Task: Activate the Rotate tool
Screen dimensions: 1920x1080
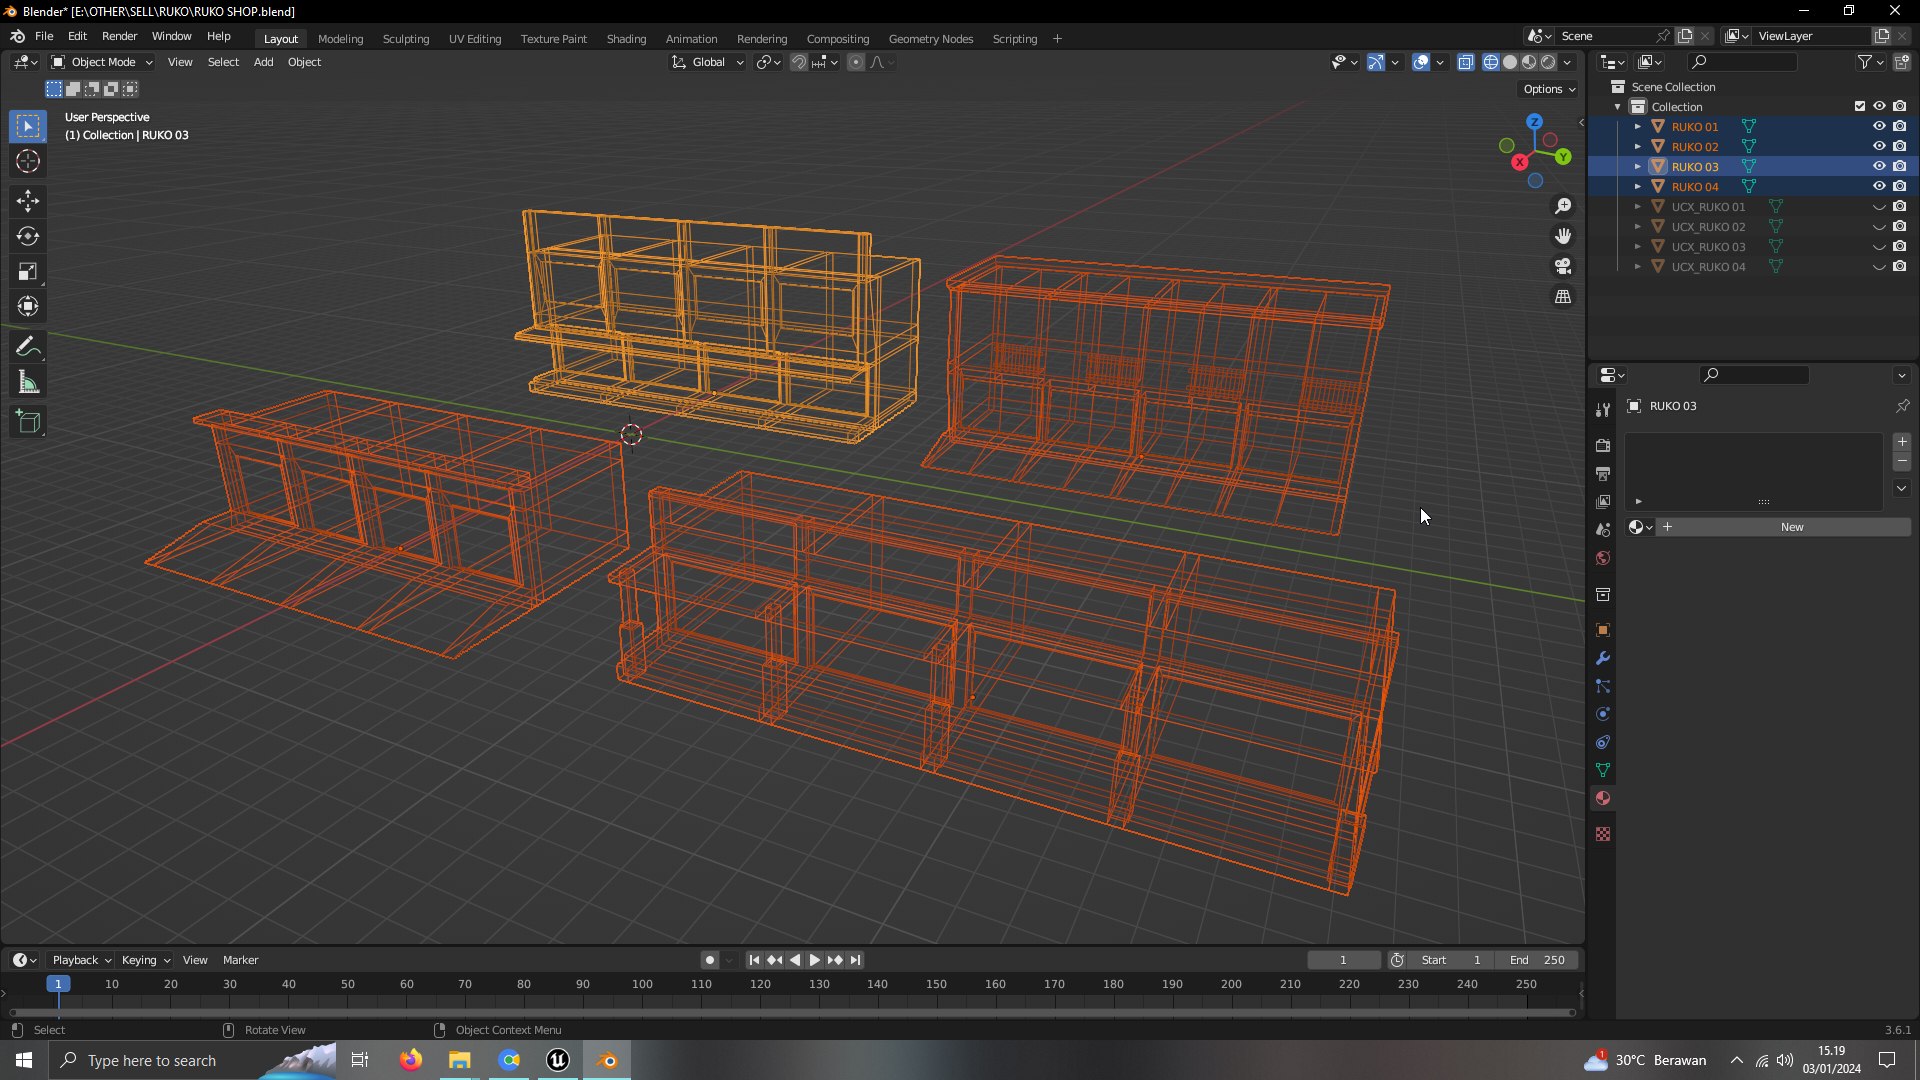Action: tap(28, 236)
